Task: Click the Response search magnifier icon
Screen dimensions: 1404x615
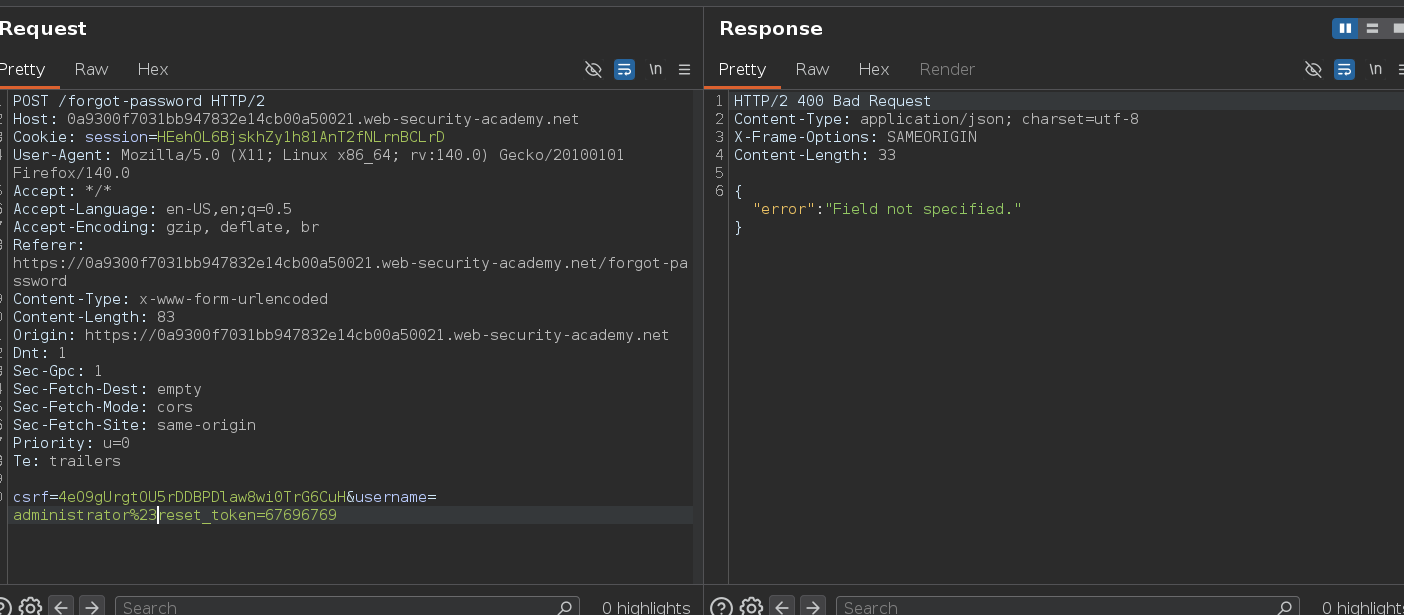Action: click(x=1287, y=606)
